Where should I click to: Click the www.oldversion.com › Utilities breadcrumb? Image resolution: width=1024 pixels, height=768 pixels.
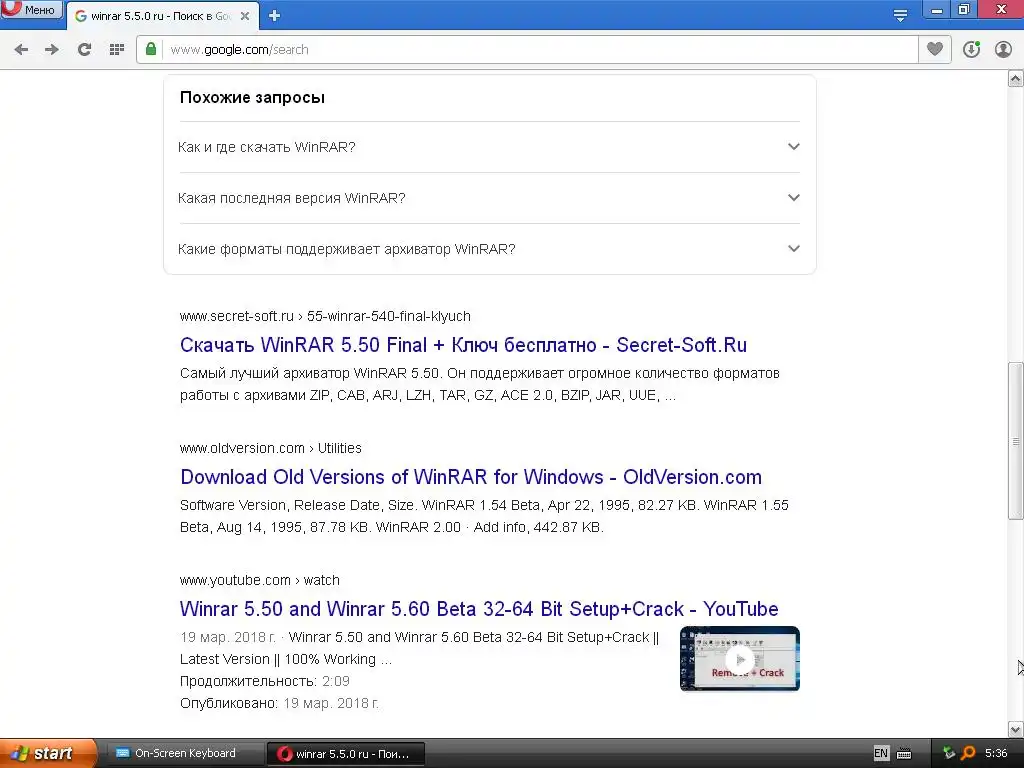[x=270, y=448]
